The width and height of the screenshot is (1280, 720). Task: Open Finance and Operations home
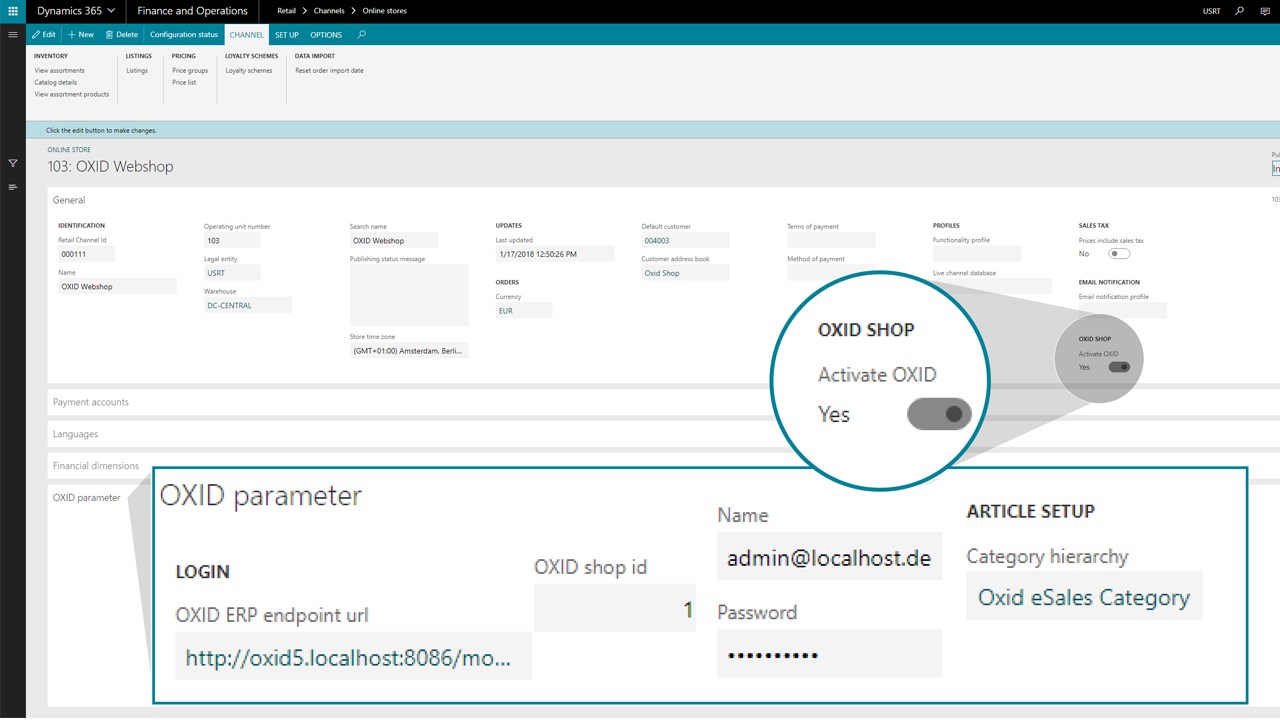pos(192,11)
